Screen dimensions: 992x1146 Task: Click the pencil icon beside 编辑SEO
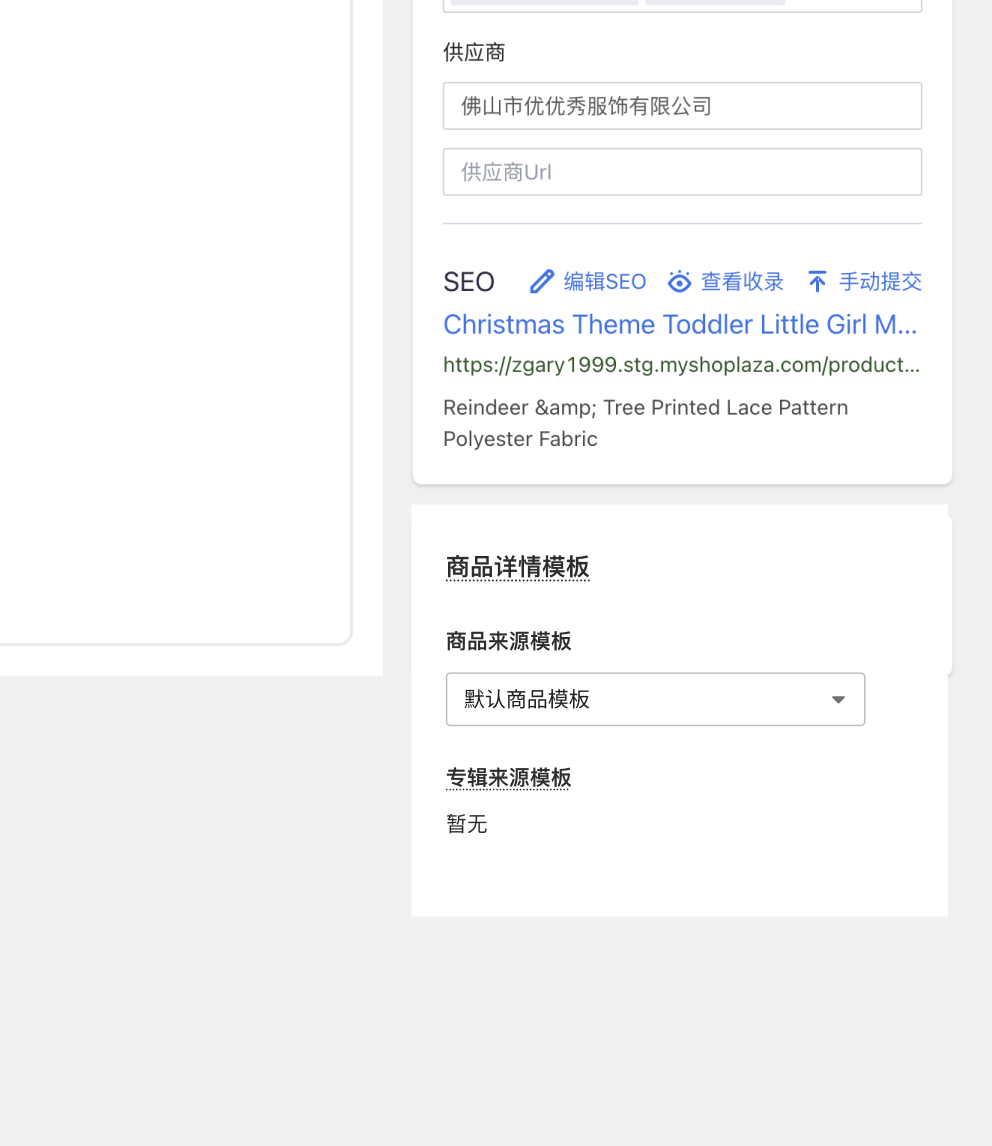(541, 282)
